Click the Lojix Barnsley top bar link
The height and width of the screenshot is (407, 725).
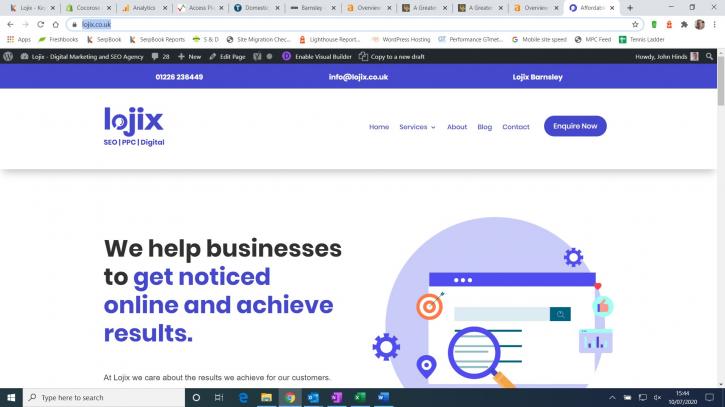point(537,77)
